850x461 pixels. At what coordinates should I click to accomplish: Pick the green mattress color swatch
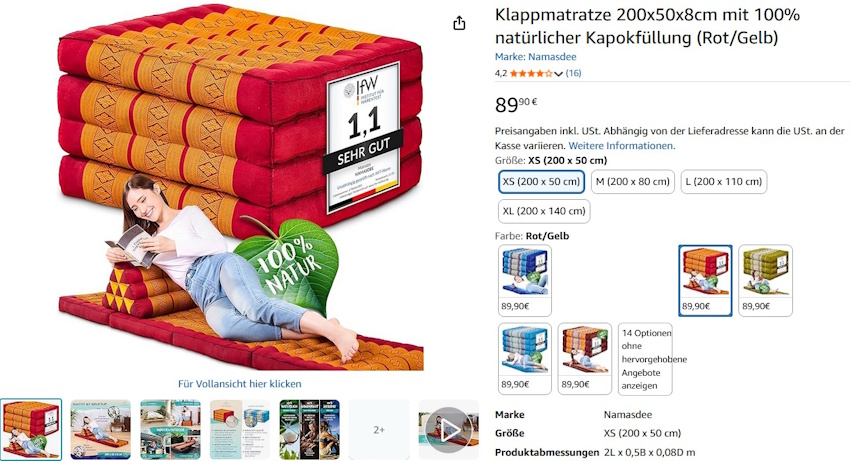(765, 280)
